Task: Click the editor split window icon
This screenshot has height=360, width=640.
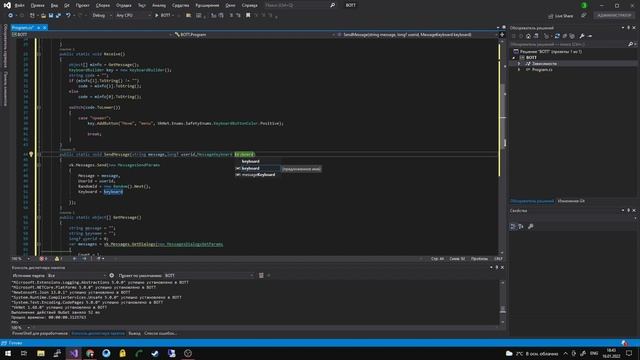Action: click(x=502, y=35)
